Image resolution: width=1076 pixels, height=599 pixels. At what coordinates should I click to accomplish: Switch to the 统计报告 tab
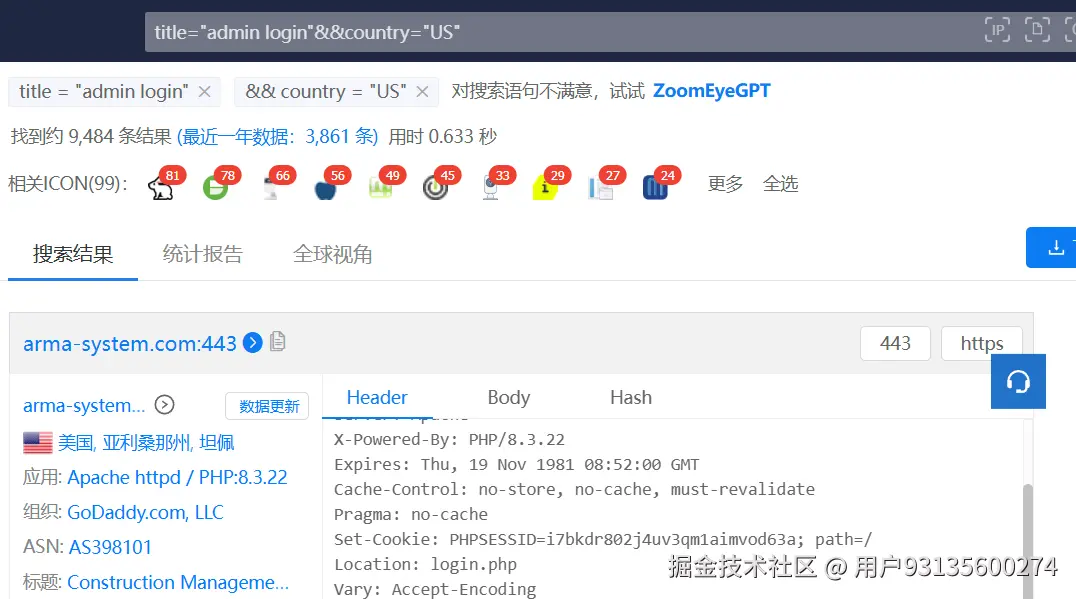202,254
